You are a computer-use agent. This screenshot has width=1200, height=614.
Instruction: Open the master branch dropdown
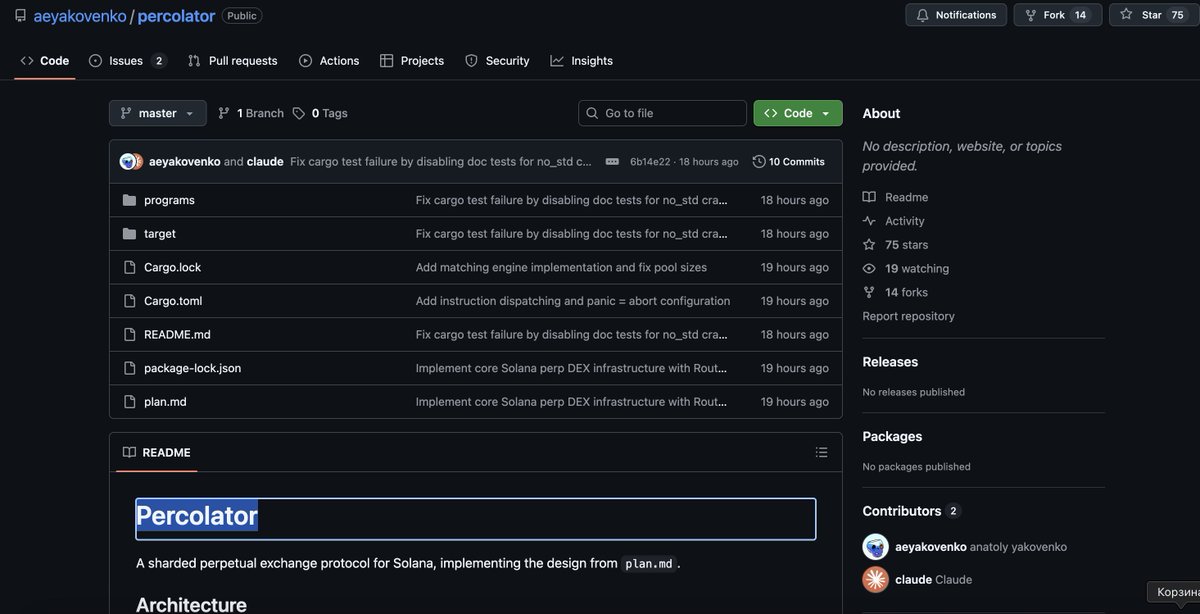[158, 113]
